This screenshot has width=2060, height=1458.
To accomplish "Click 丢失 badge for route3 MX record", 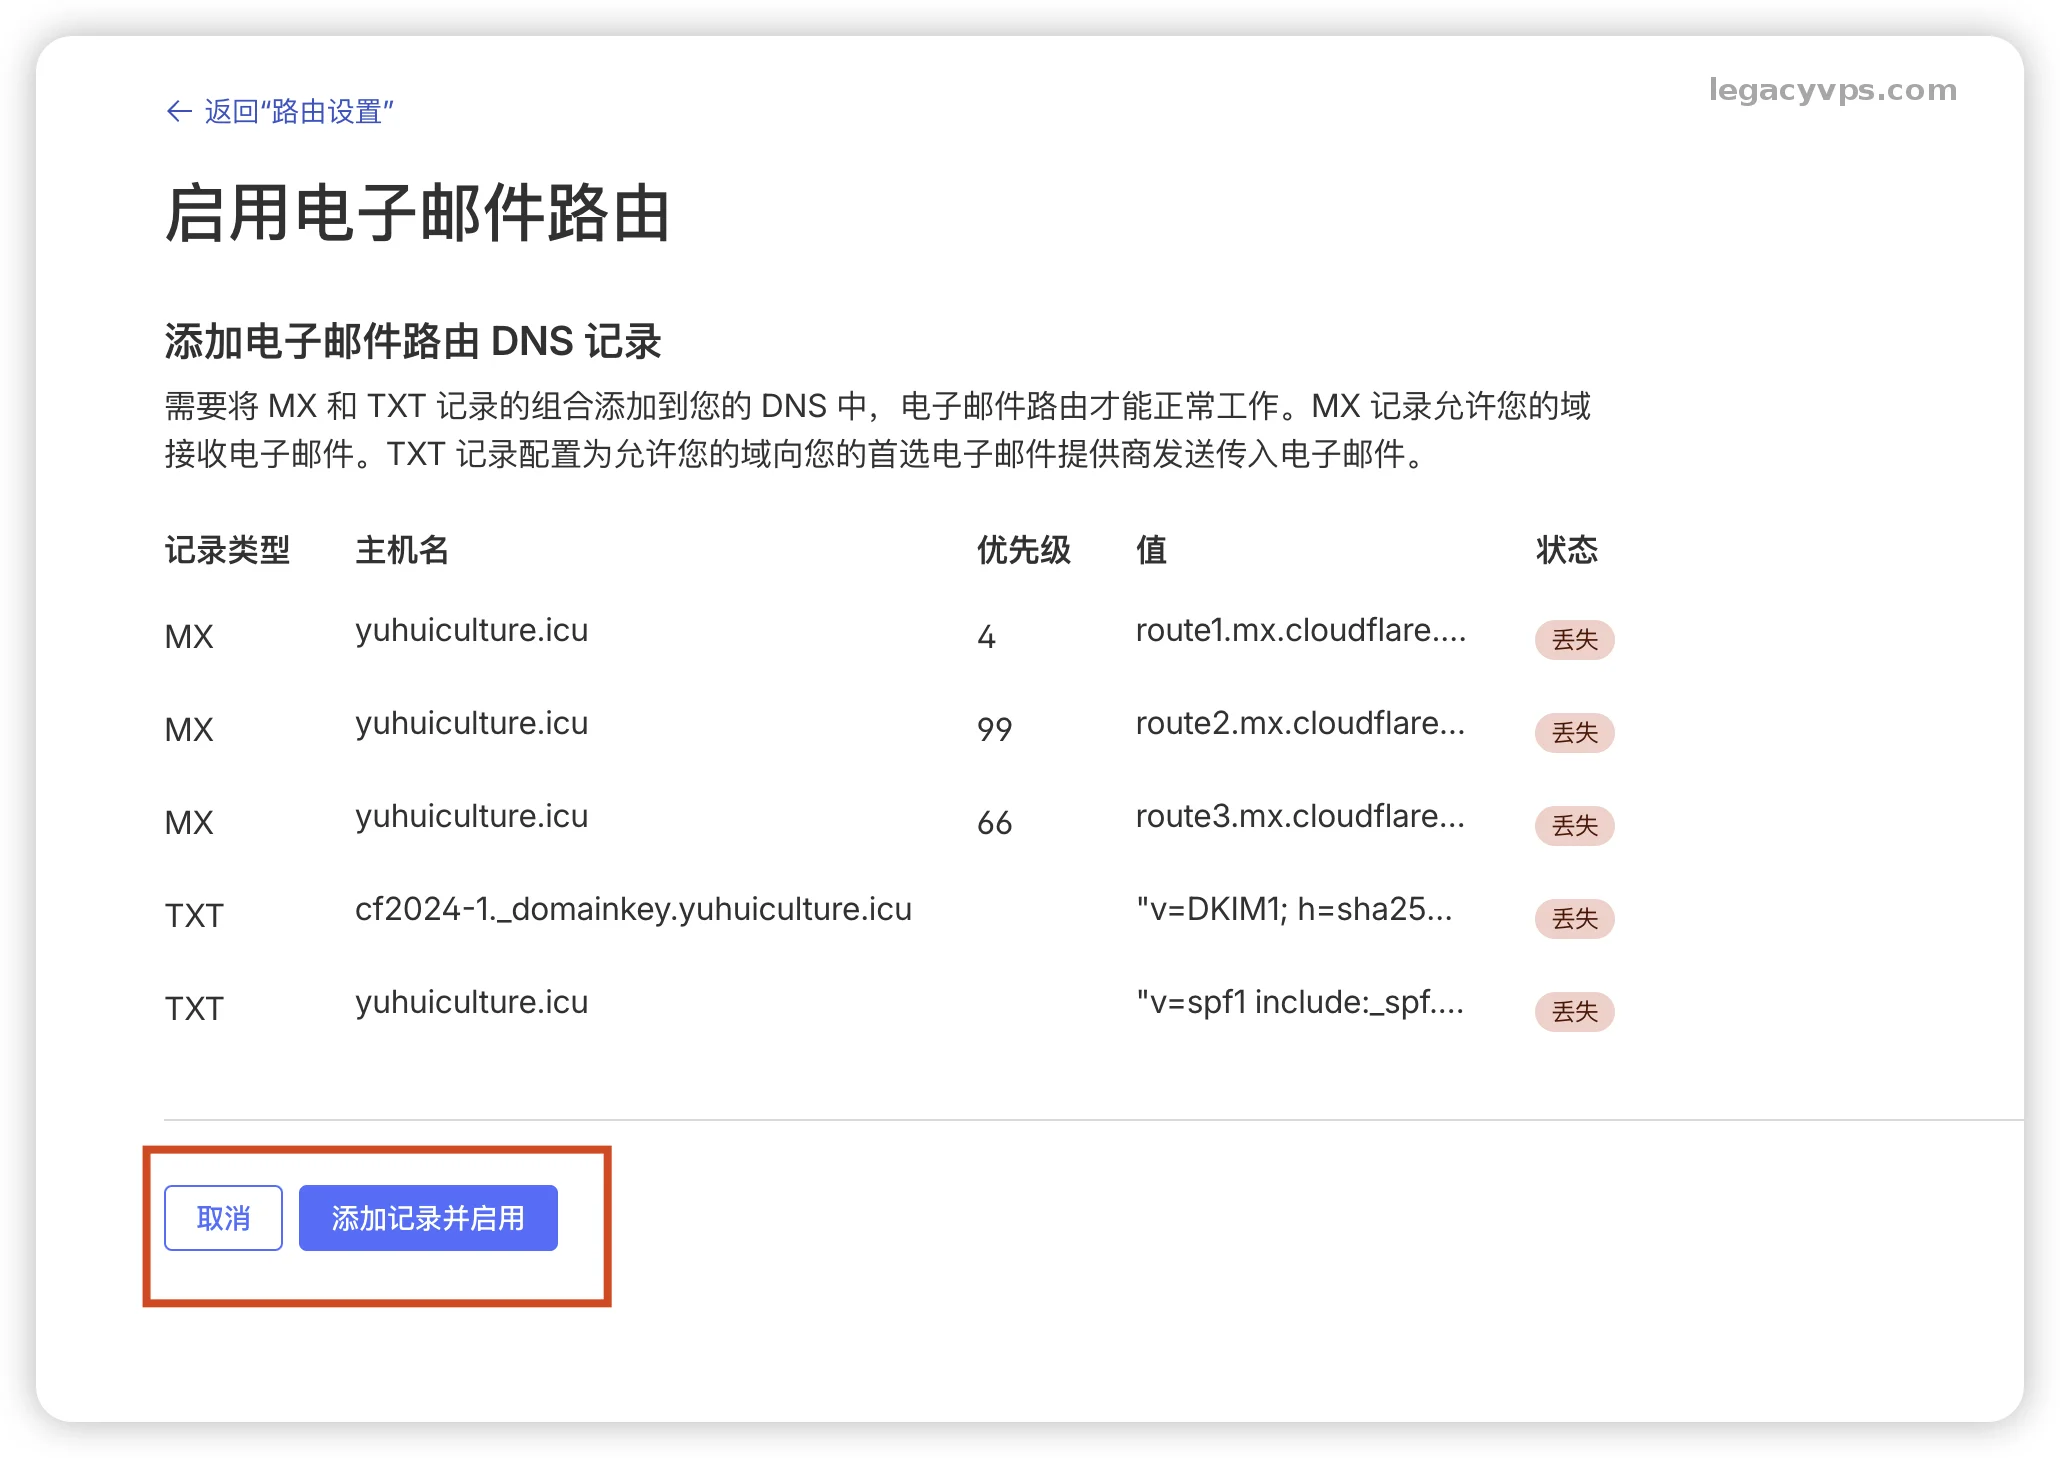I will (x=1574, y=825).
